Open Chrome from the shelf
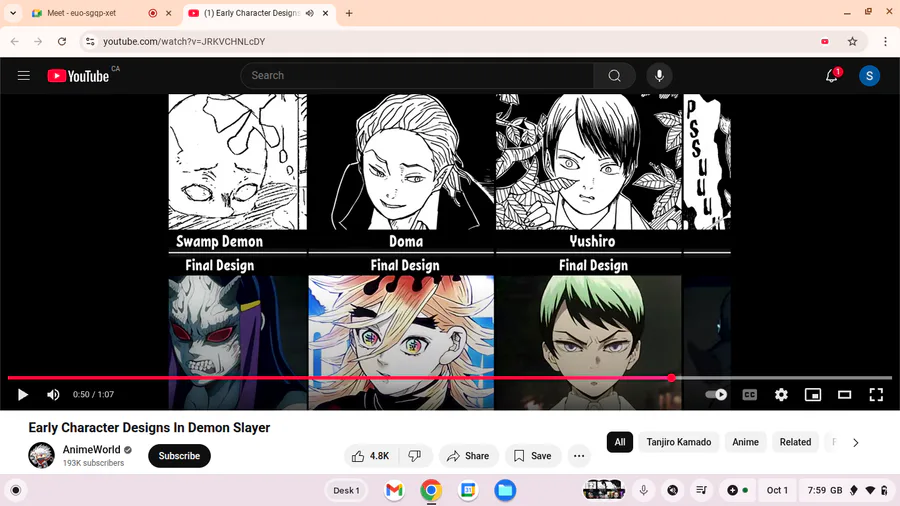 pyautogui.click(x=431, y=491)
